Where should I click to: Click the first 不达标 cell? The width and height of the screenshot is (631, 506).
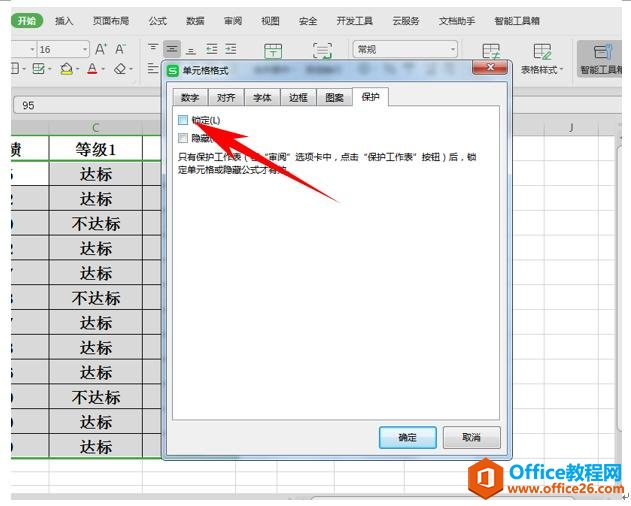point(95,223)
